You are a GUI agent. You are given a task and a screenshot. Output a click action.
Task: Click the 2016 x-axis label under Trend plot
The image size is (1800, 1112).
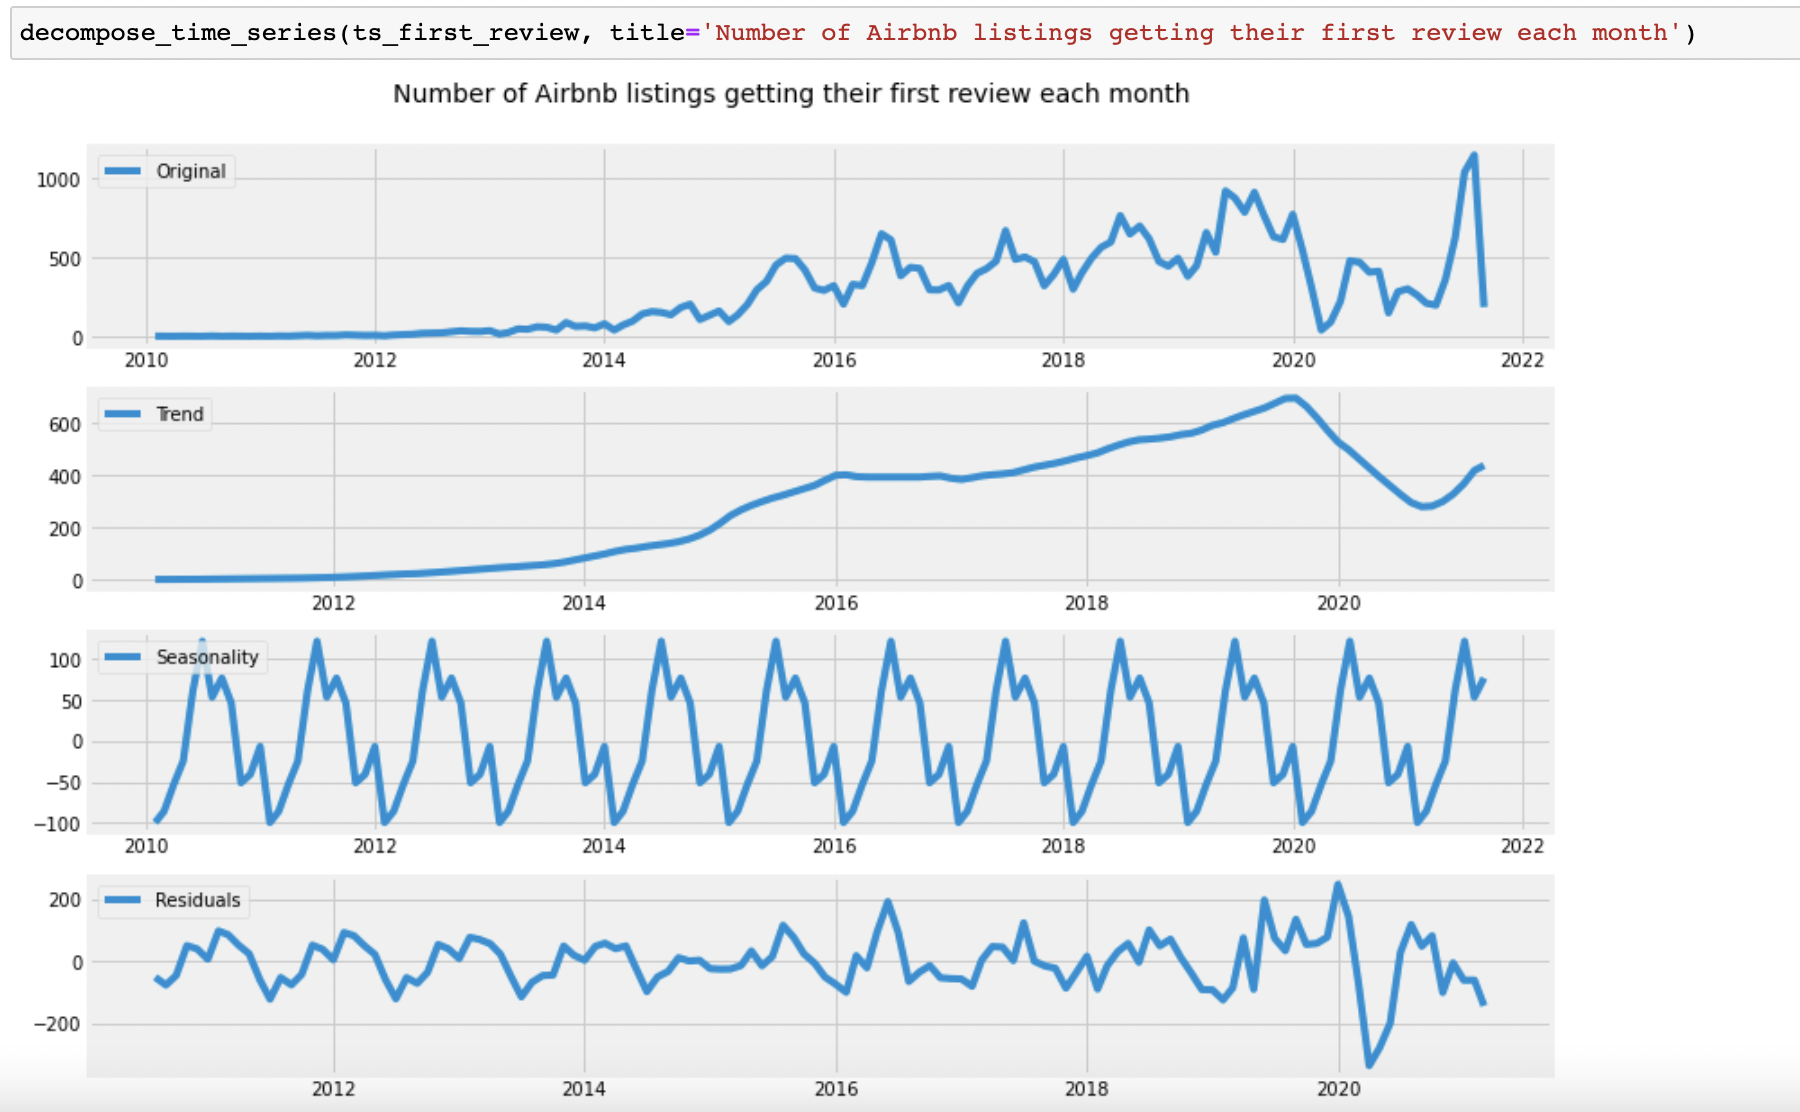pos(836,603)
